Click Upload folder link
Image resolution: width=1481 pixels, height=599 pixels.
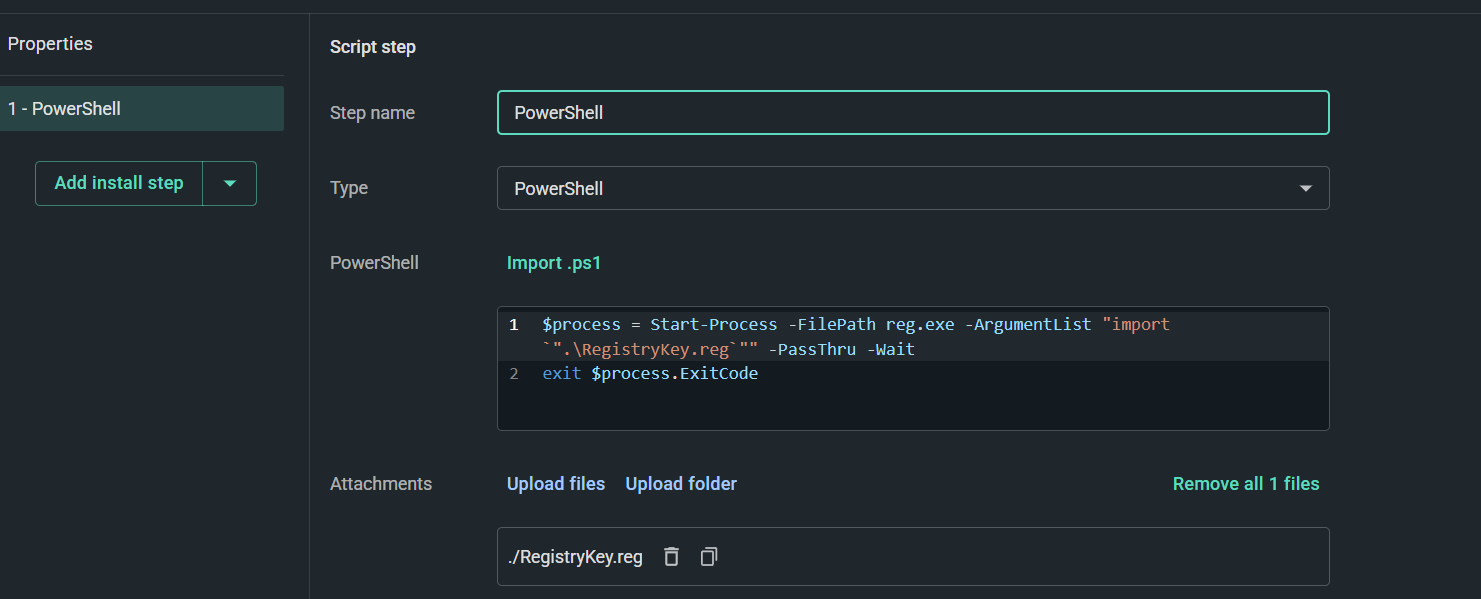click(681, 484)
